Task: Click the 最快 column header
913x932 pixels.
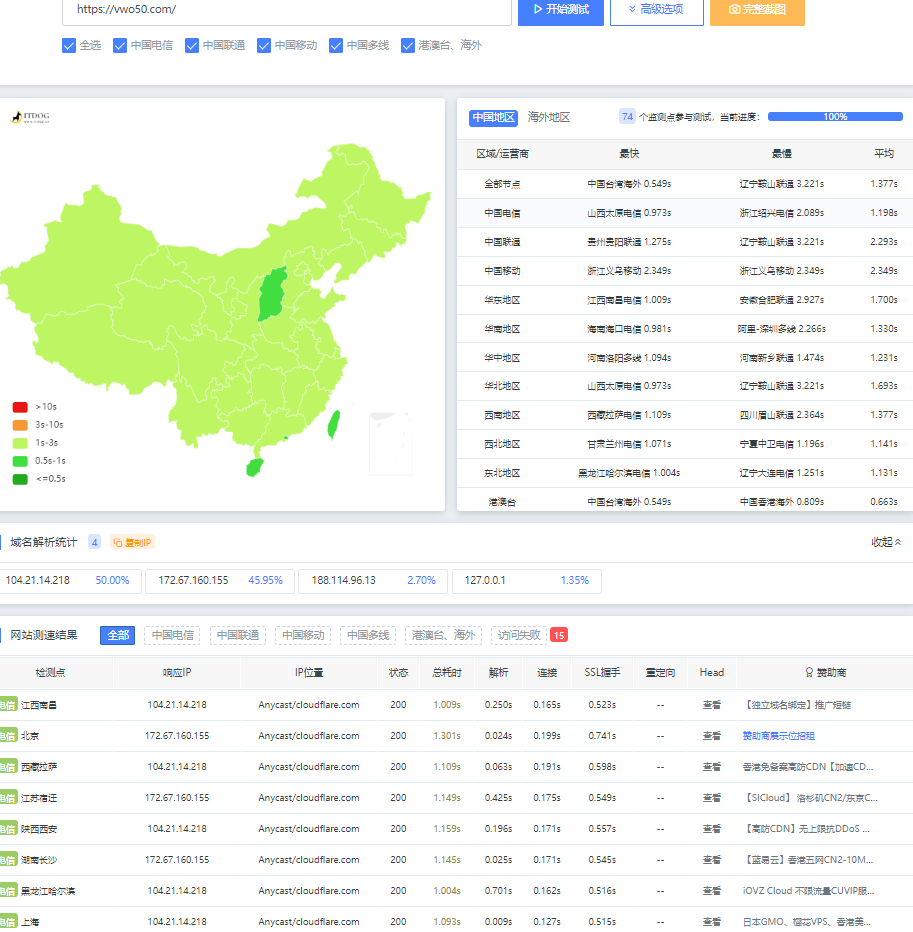Action: click(x=629, y=154)
